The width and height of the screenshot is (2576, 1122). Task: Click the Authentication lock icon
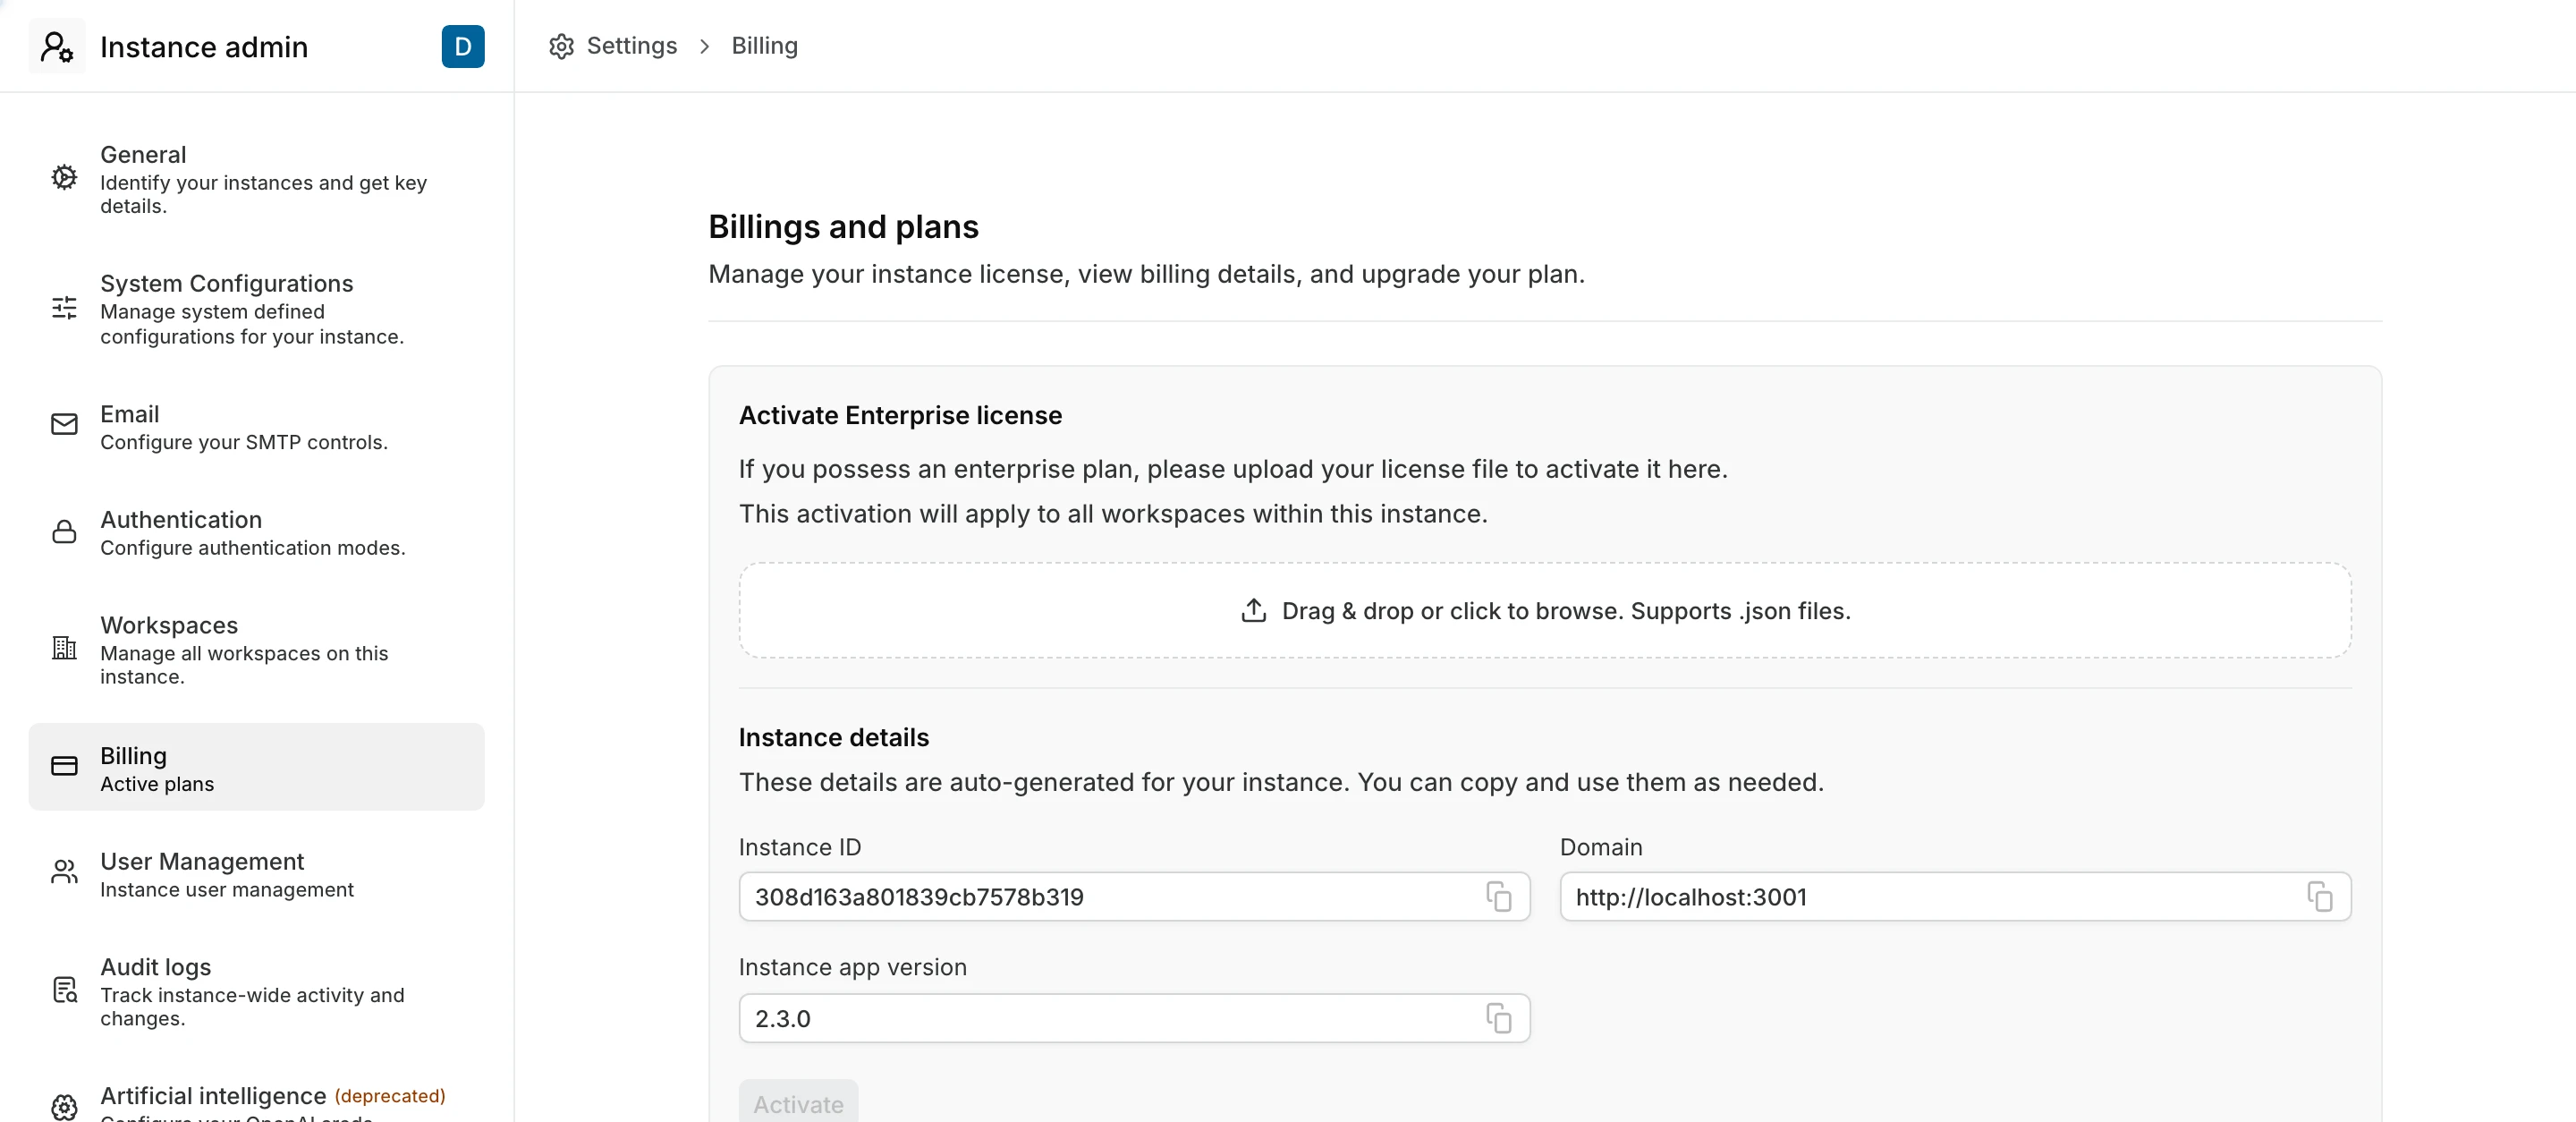click(64, 531)
